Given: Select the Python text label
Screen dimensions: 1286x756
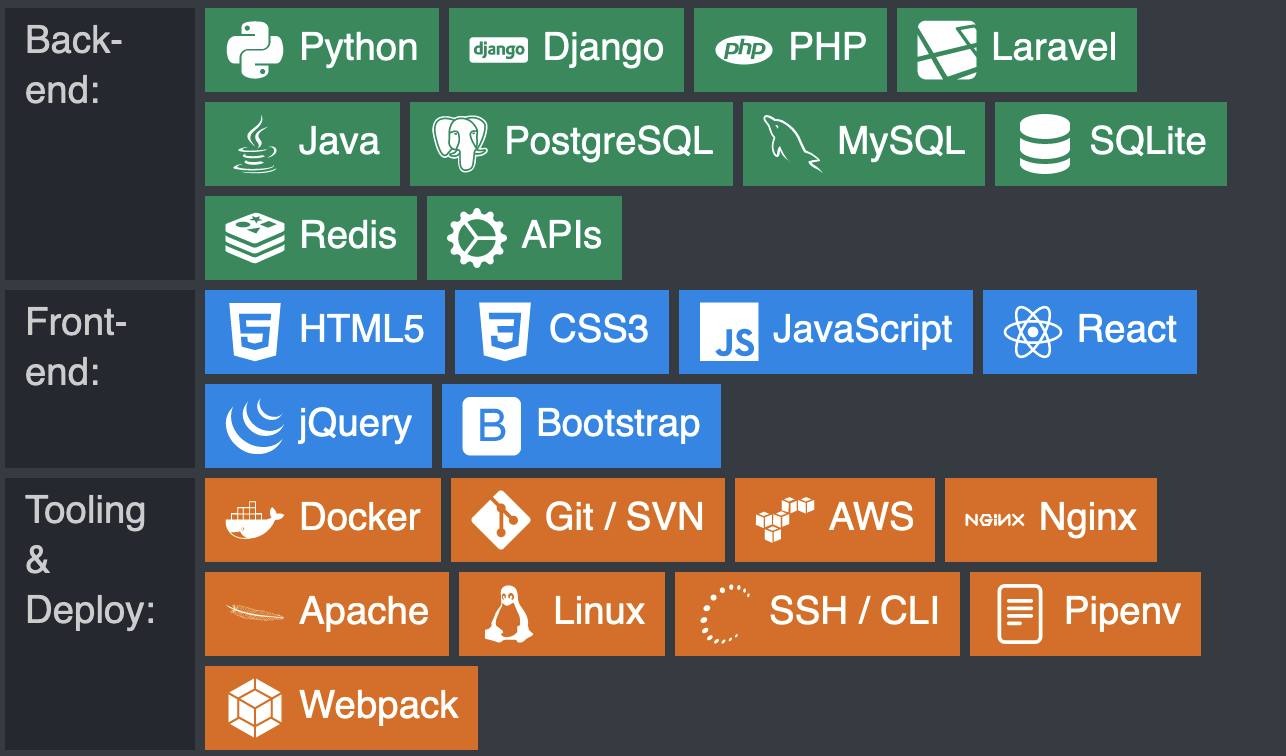Looking at the screenshot, I should pyautogui.click(x=359, y=48).
